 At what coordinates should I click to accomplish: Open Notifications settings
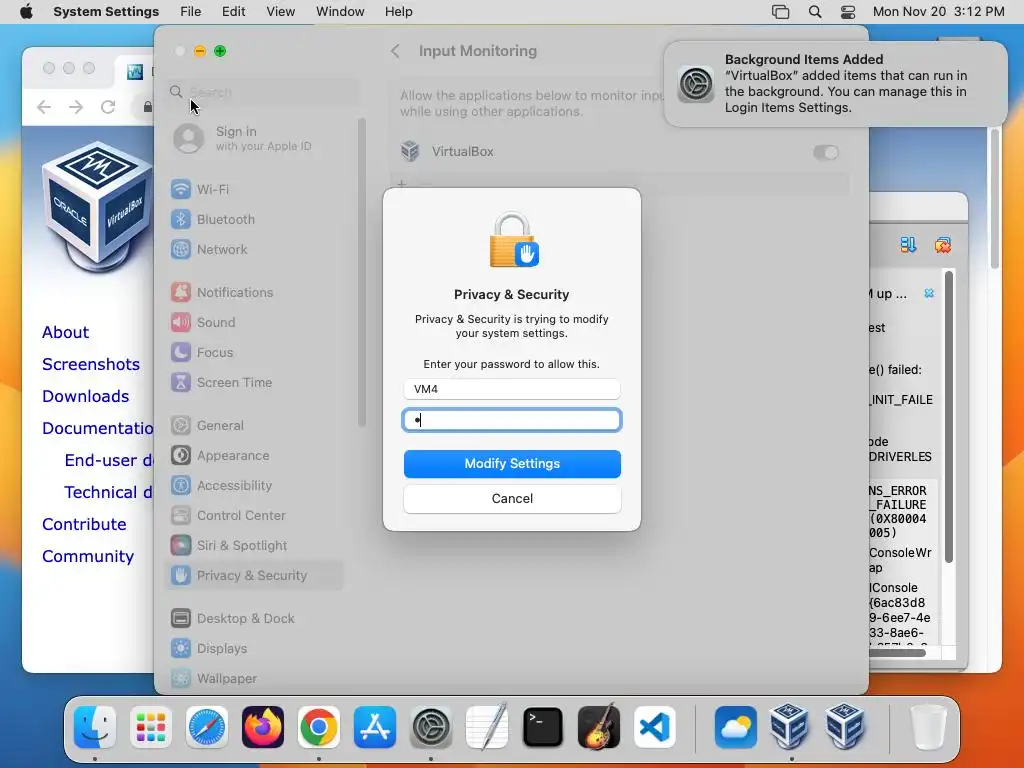[255, 293]
